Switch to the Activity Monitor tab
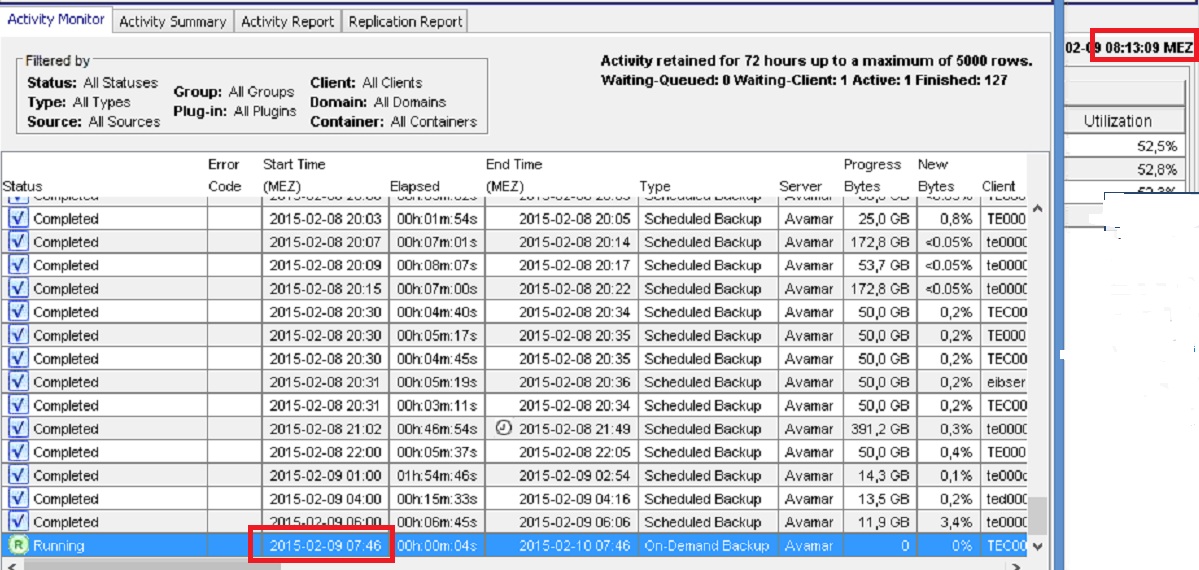The width and height of the screenshot is (1199, 570). [56, 21]
